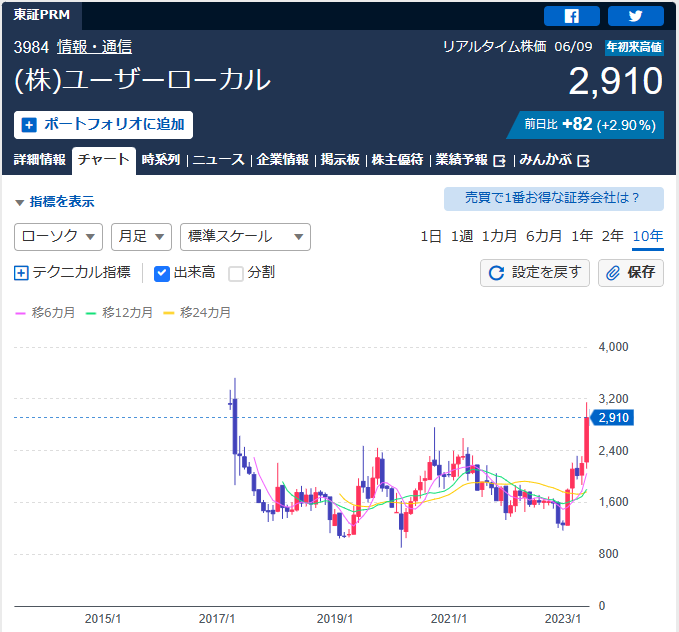Share the page via Twitter icon
This screenshot has width=679, height=632.
(635, 16)
